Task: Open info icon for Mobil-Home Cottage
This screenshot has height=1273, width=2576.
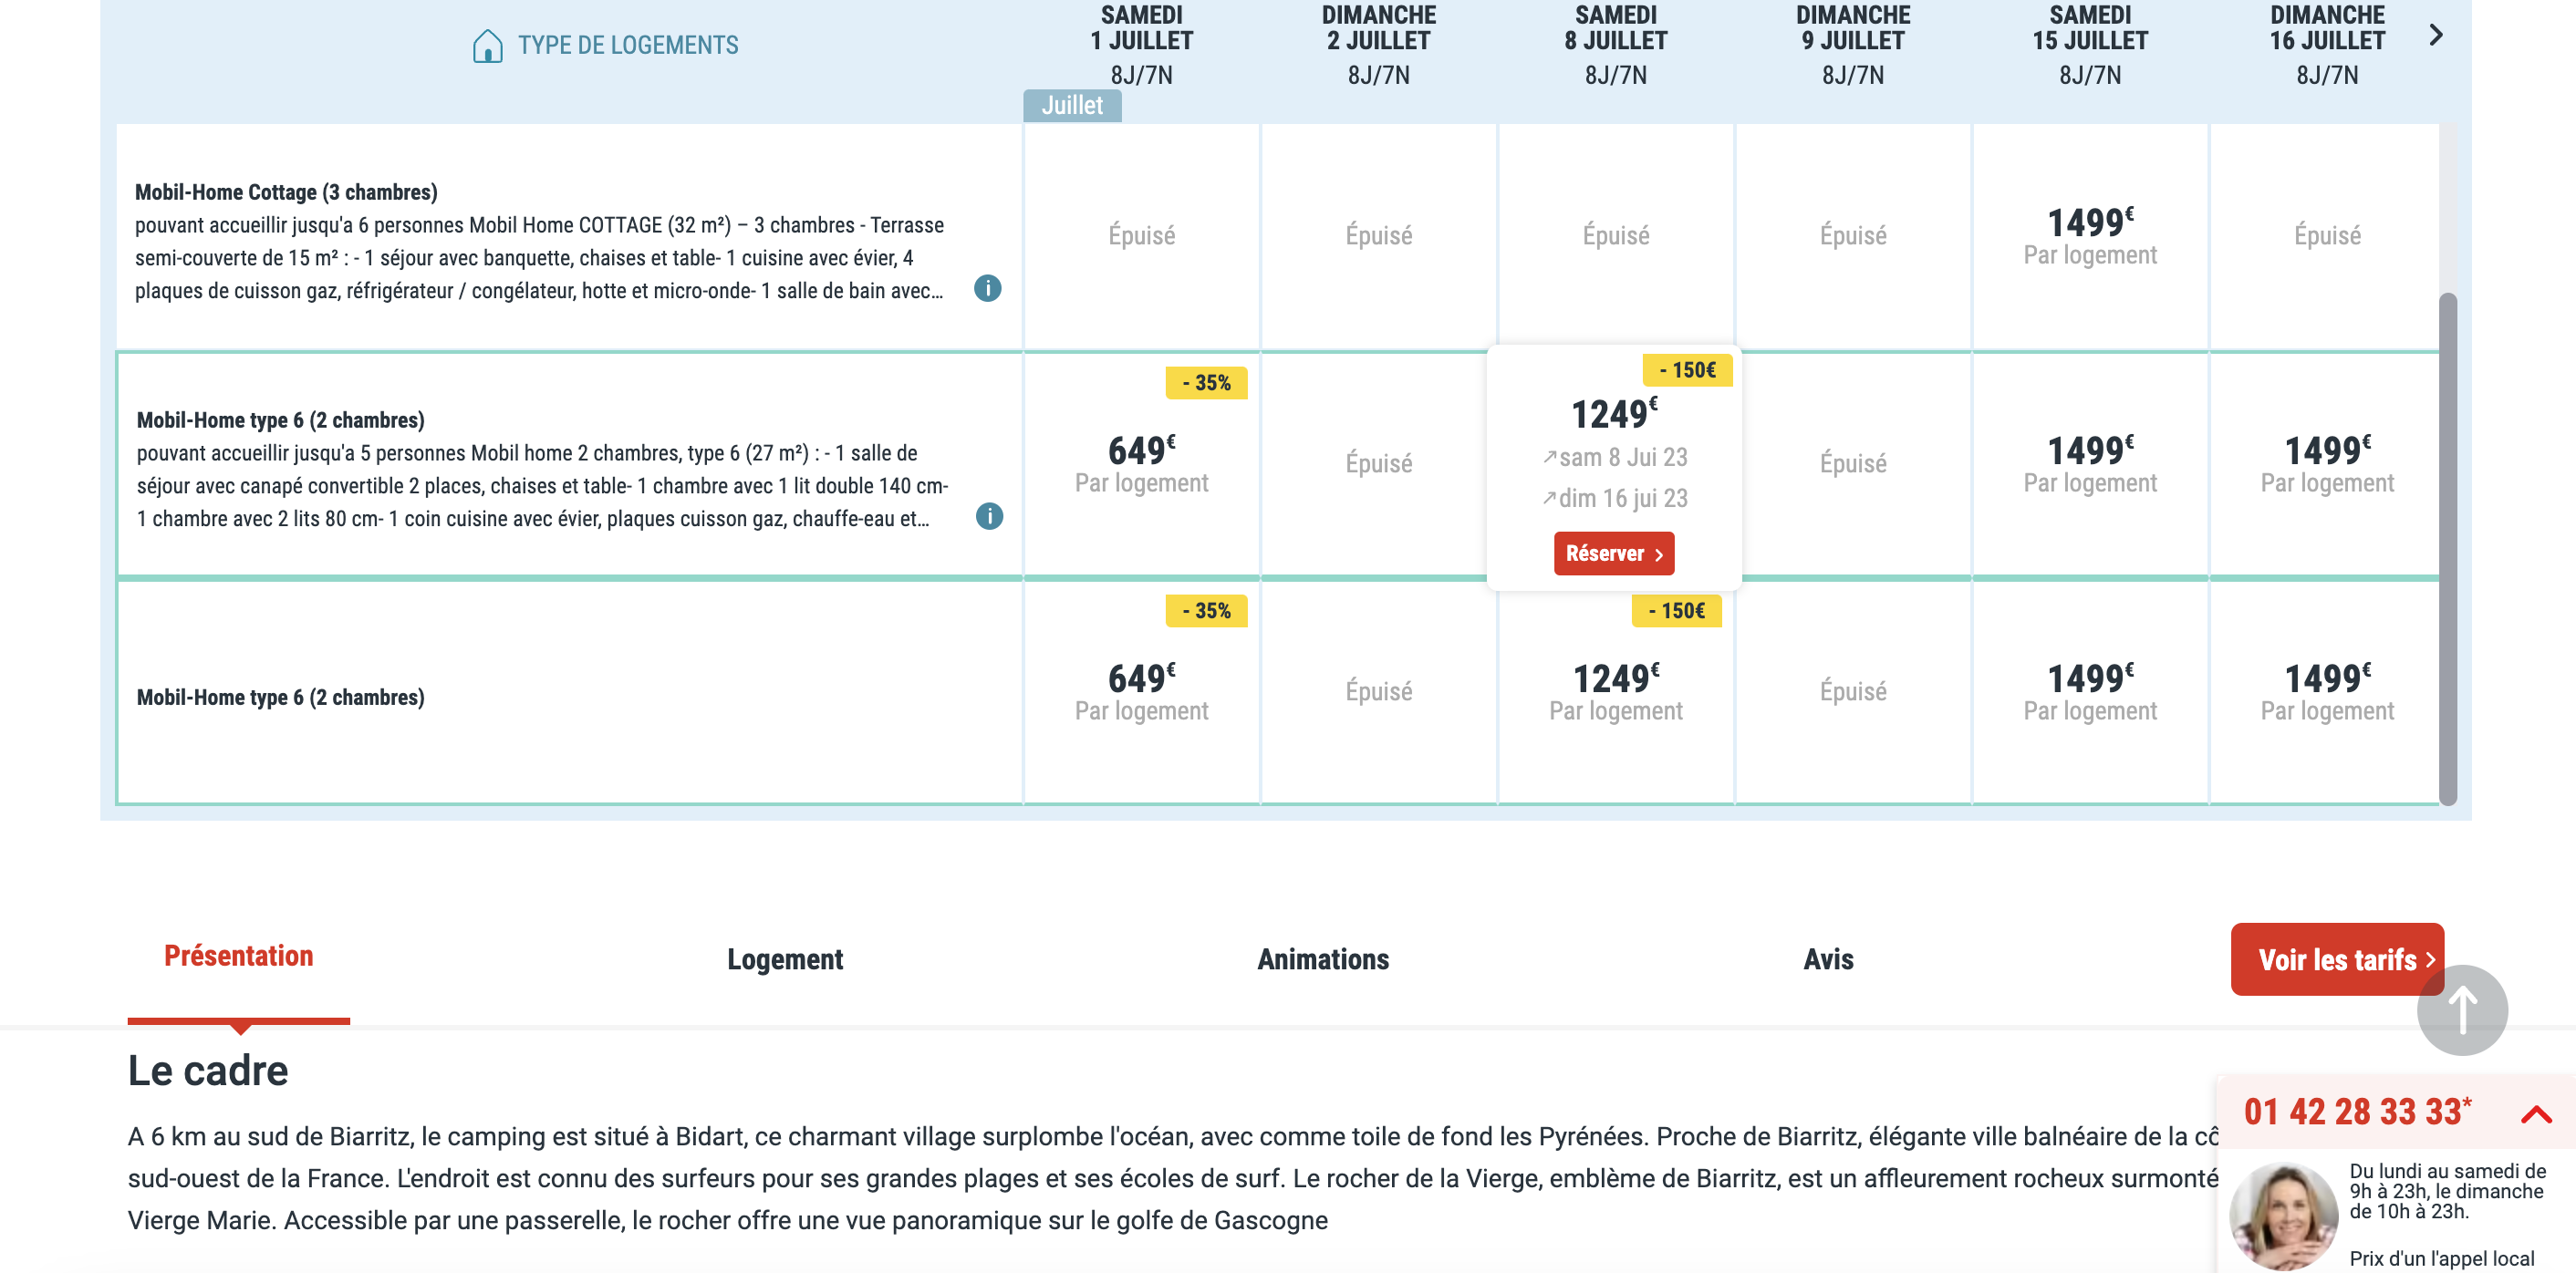Action: point(987,289)
